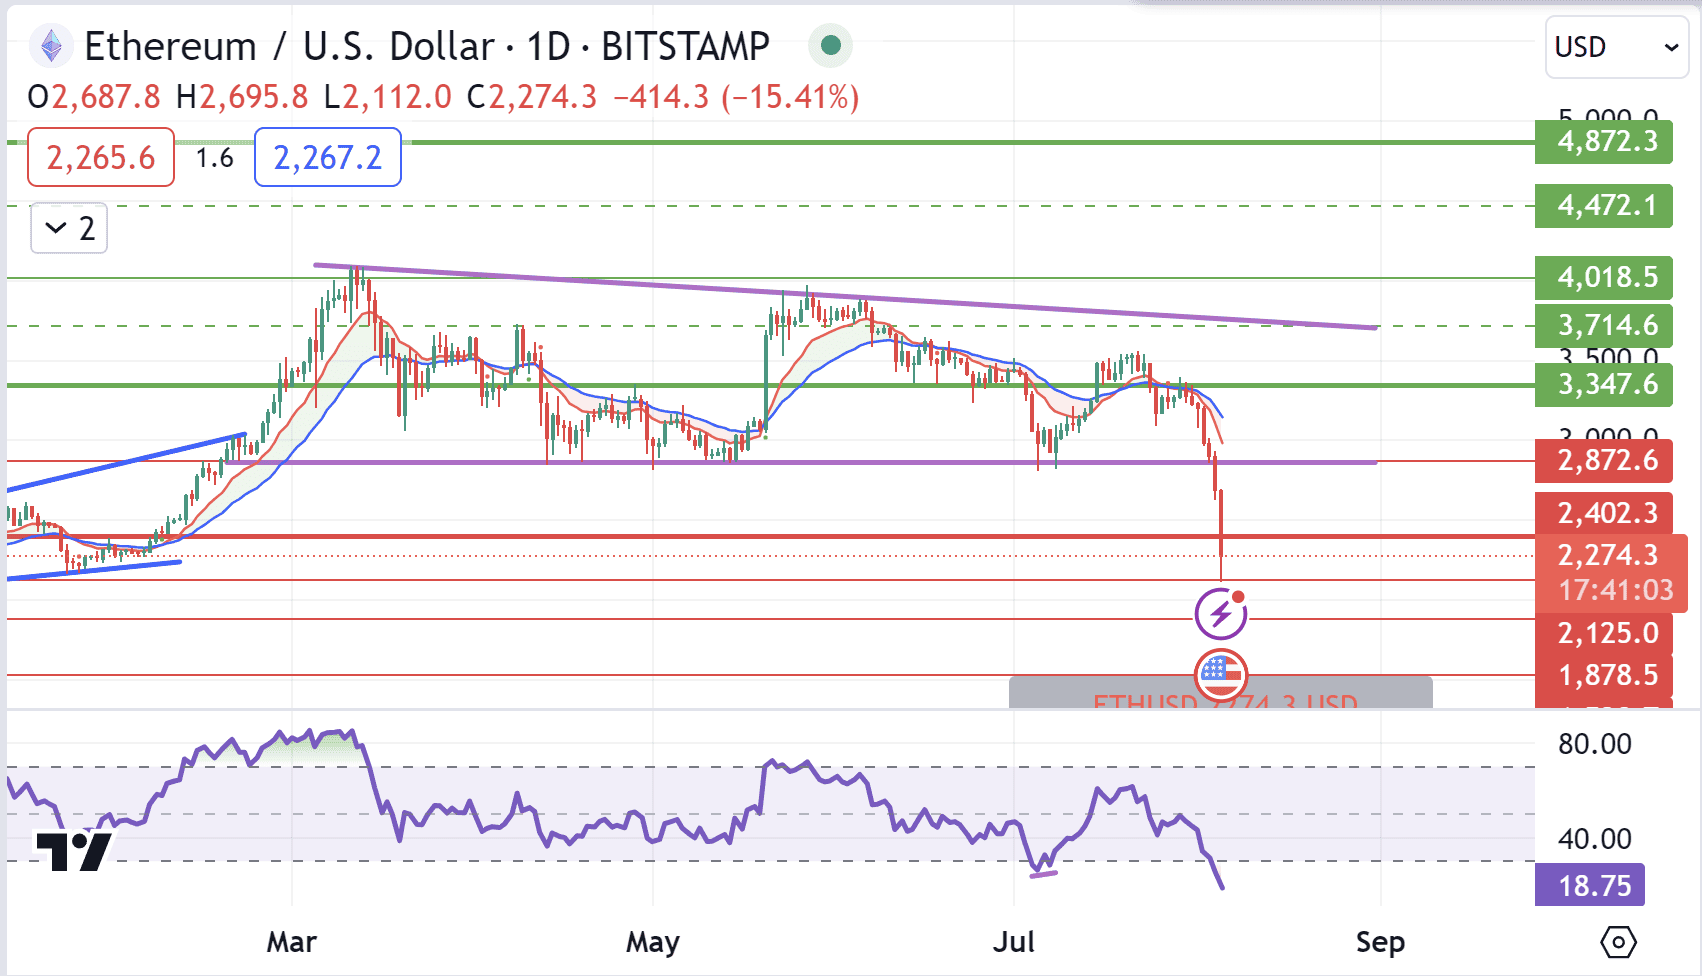Click the US flag economic event icon
The height and width of the screenshot is (976, 1702).
(x=1221, y=673)
